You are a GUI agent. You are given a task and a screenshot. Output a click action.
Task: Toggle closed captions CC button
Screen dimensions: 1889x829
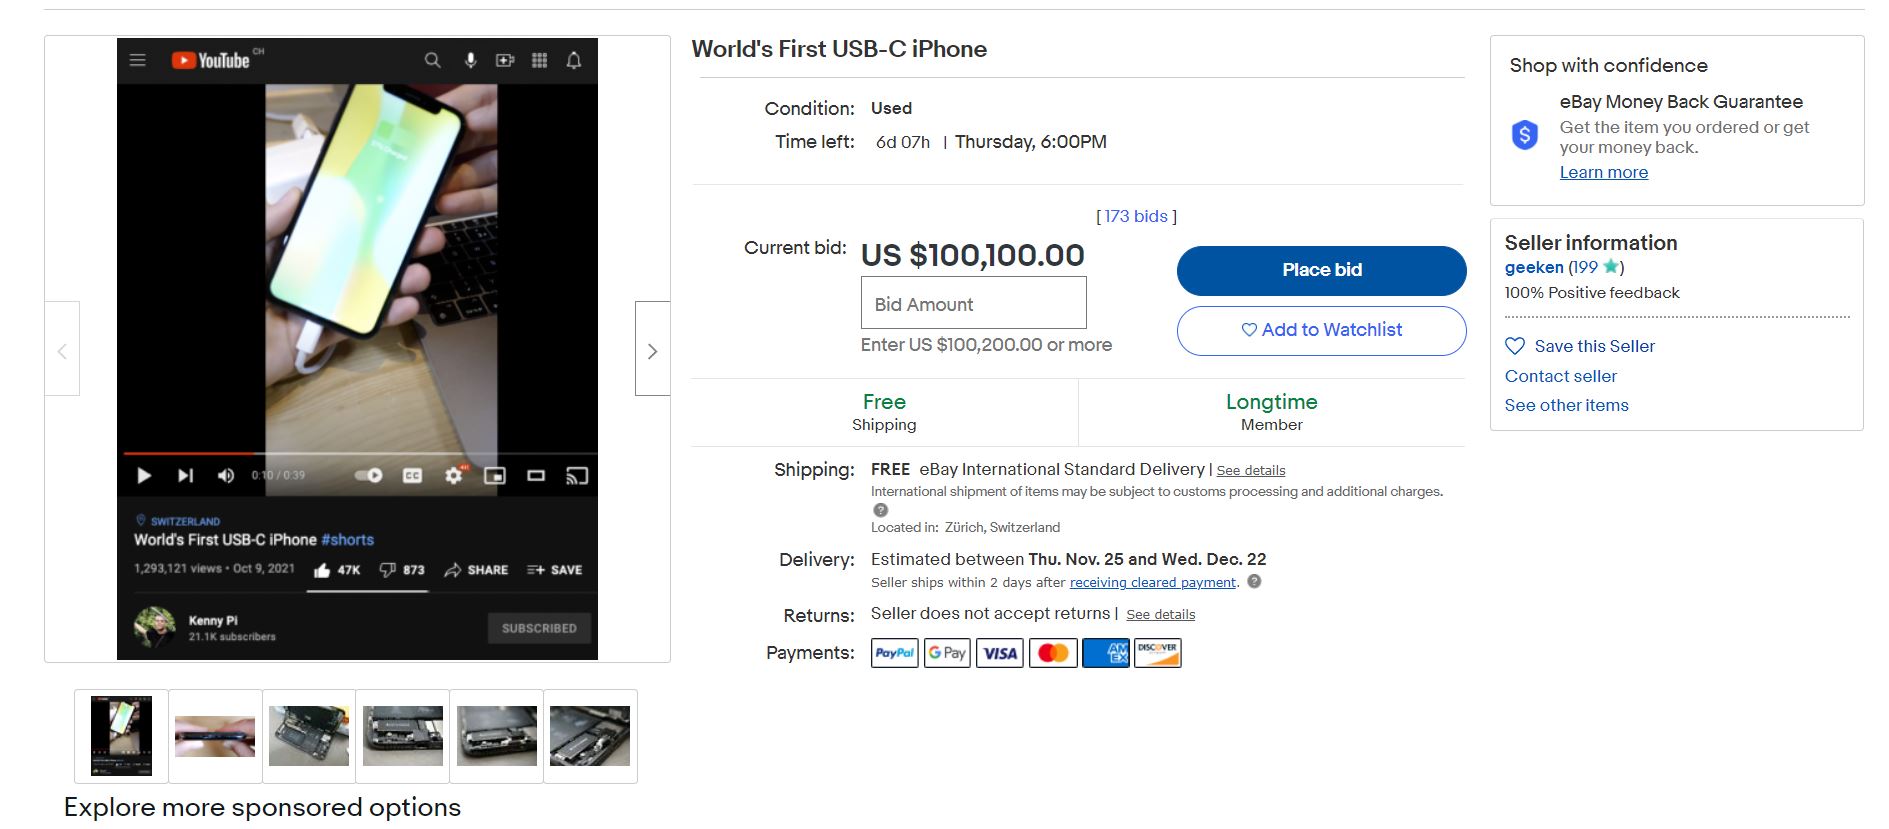tap(412, 475)
